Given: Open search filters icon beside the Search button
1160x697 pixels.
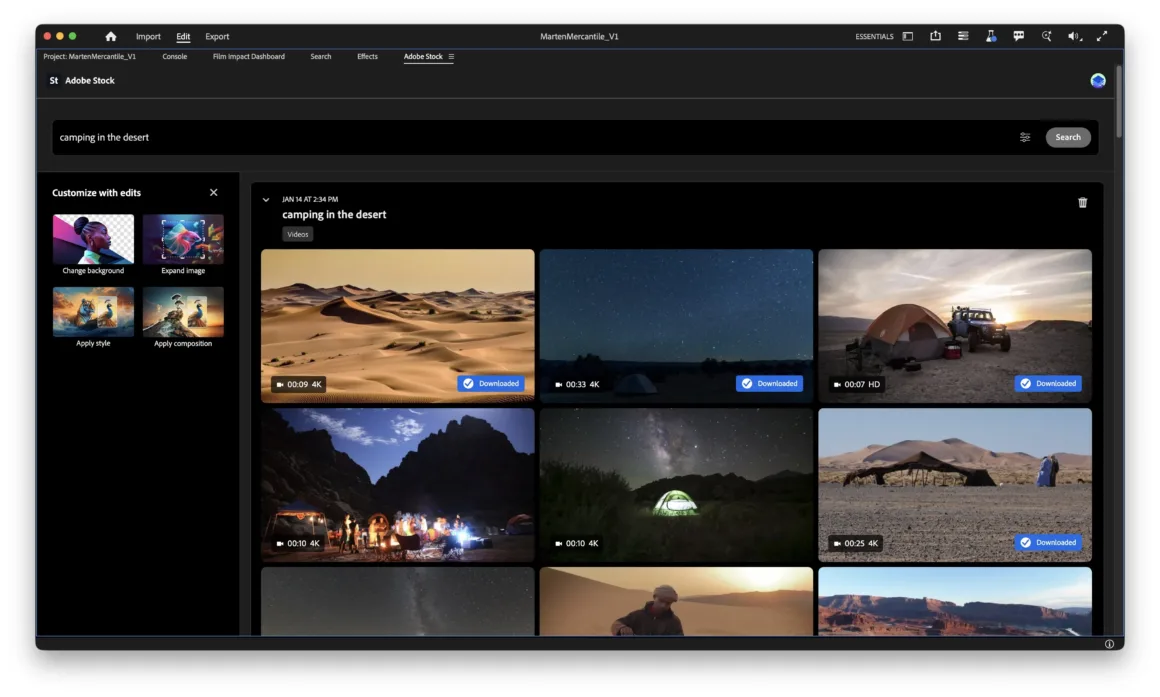Looking at the screenshot, I should 1025,137.
